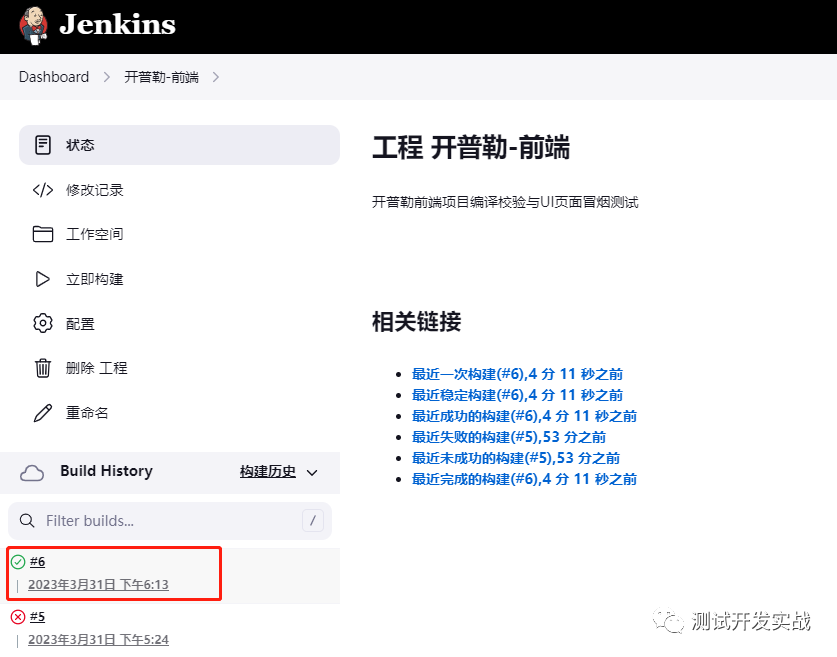Click the 删除 工程 trash icon
This screenshot has height=657, width=837.
click(43, 368)
